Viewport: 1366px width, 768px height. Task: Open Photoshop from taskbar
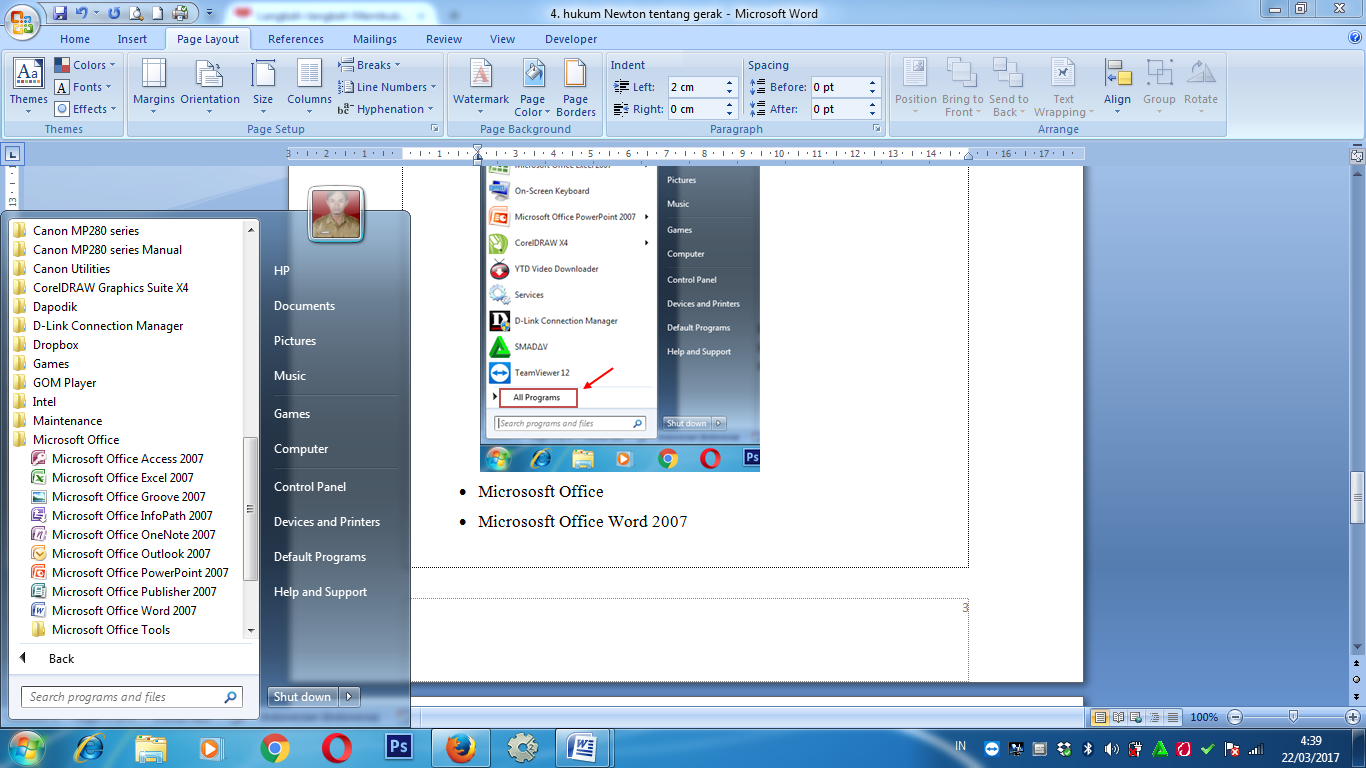[x=399, y=747]
